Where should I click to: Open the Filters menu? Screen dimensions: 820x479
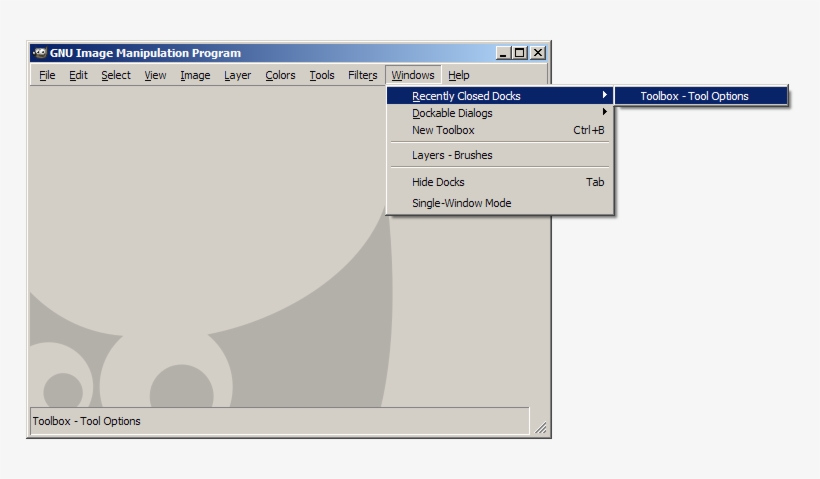pos(362,75)
